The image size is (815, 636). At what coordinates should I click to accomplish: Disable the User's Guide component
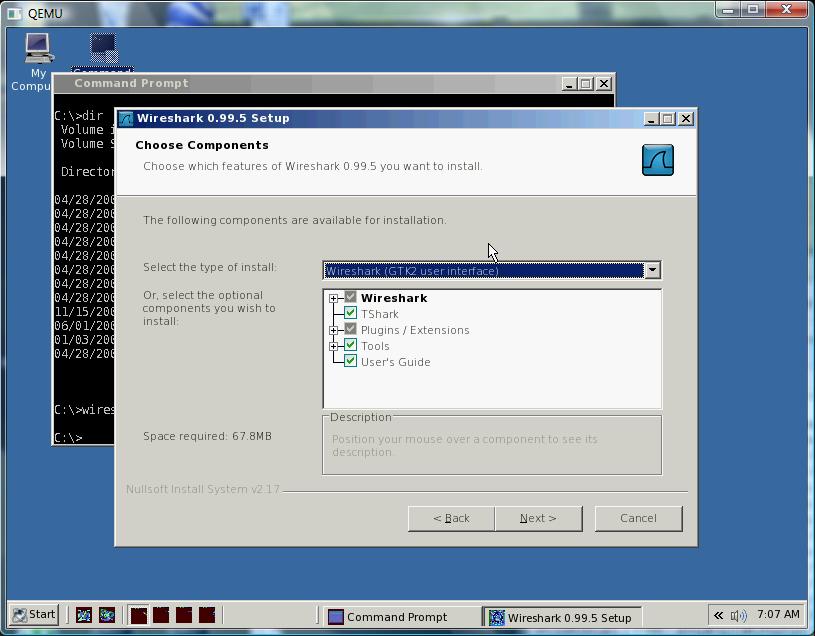point(351,362)
